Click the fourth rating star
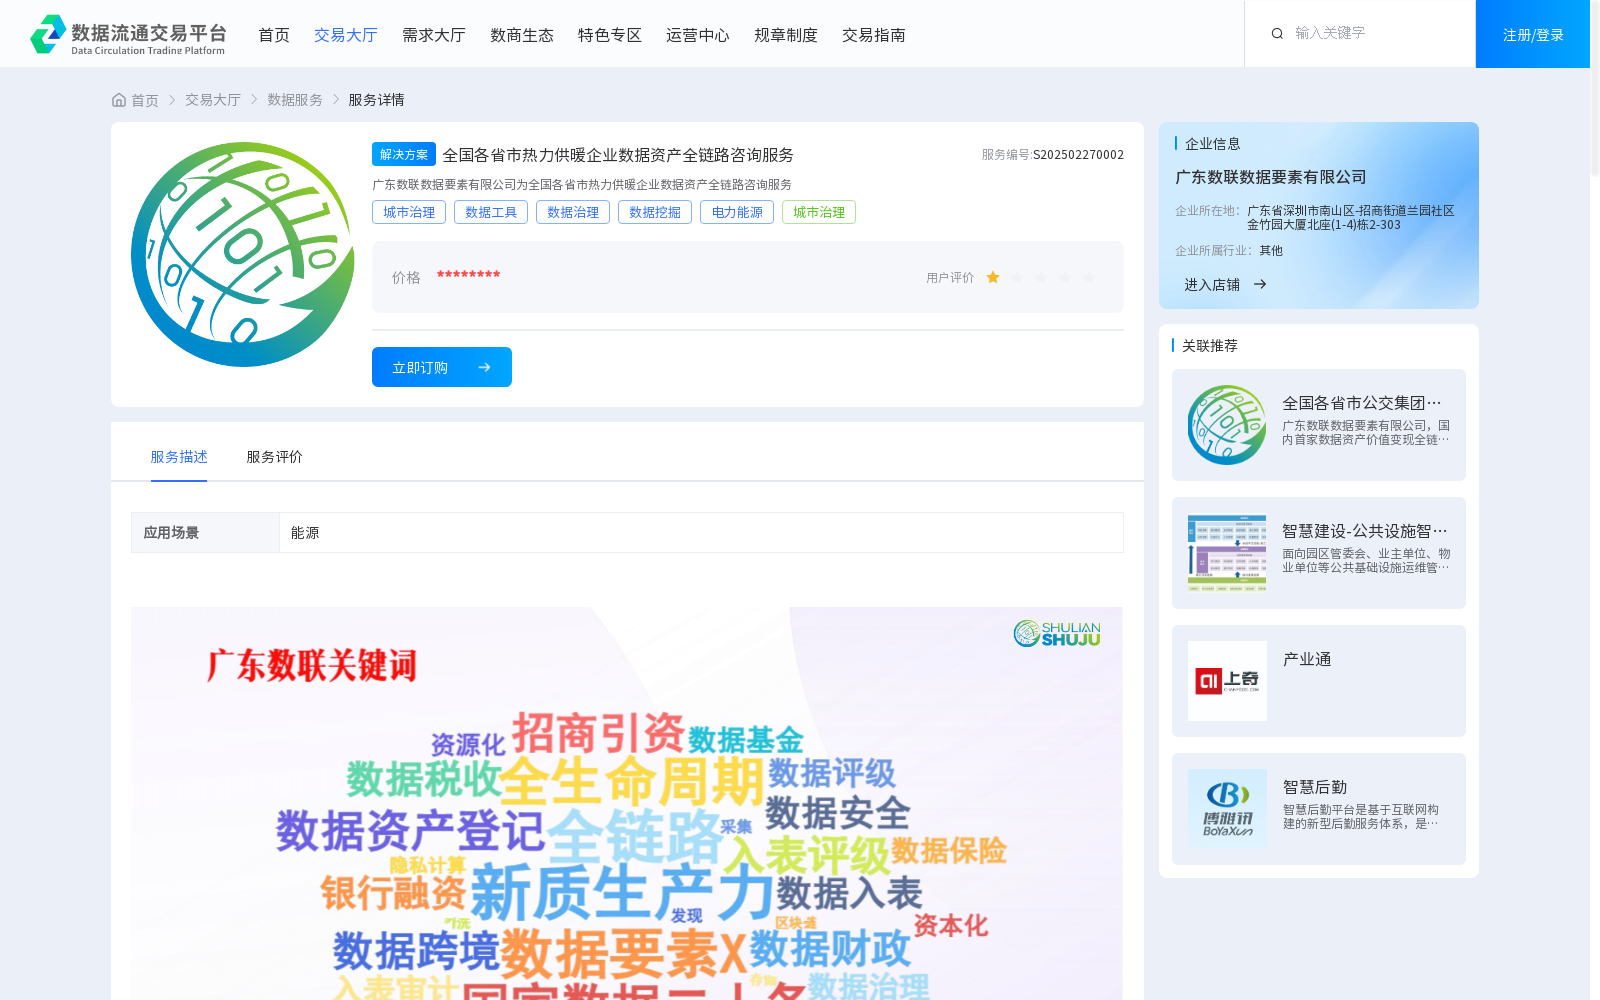 [x=1065, y=278]
